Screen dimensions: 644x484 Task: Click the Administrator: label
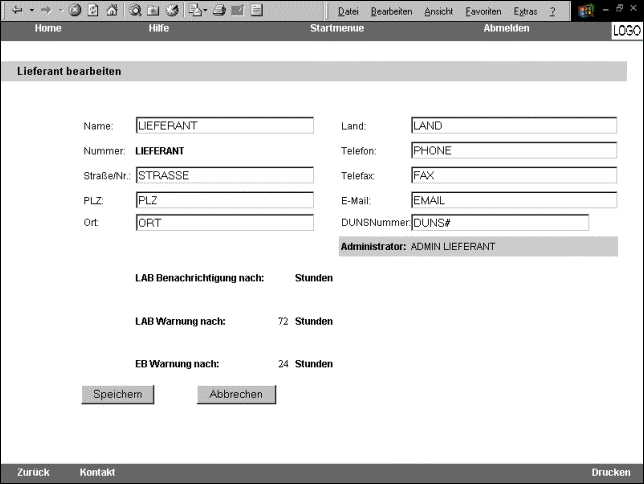click(x=373, y=247)
